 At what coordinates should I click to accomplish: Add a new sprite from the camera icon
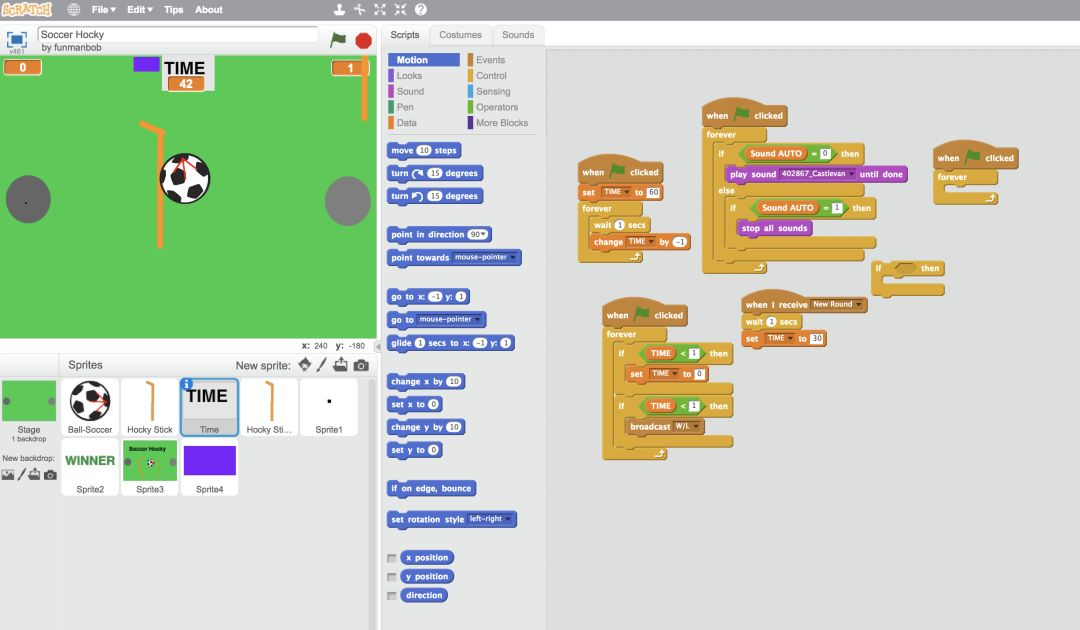pyautogui.click(x=361, y=365)
